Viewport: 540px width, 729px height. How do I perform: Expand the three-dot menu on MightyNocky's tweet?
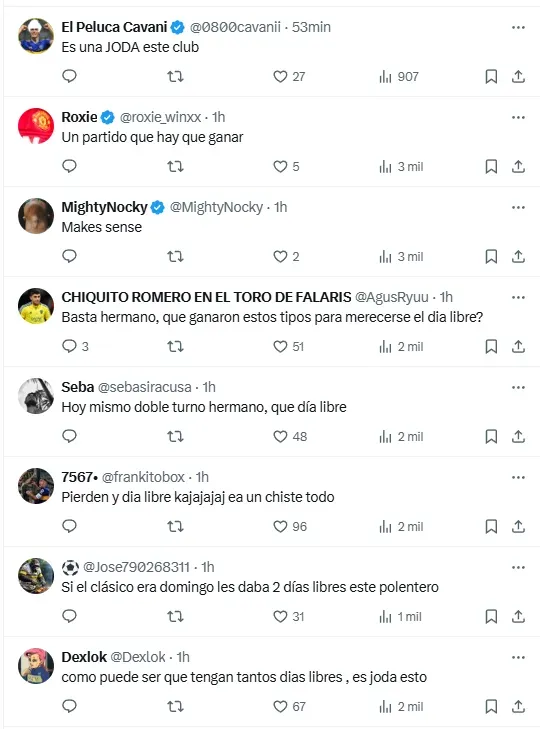[518, 207]
